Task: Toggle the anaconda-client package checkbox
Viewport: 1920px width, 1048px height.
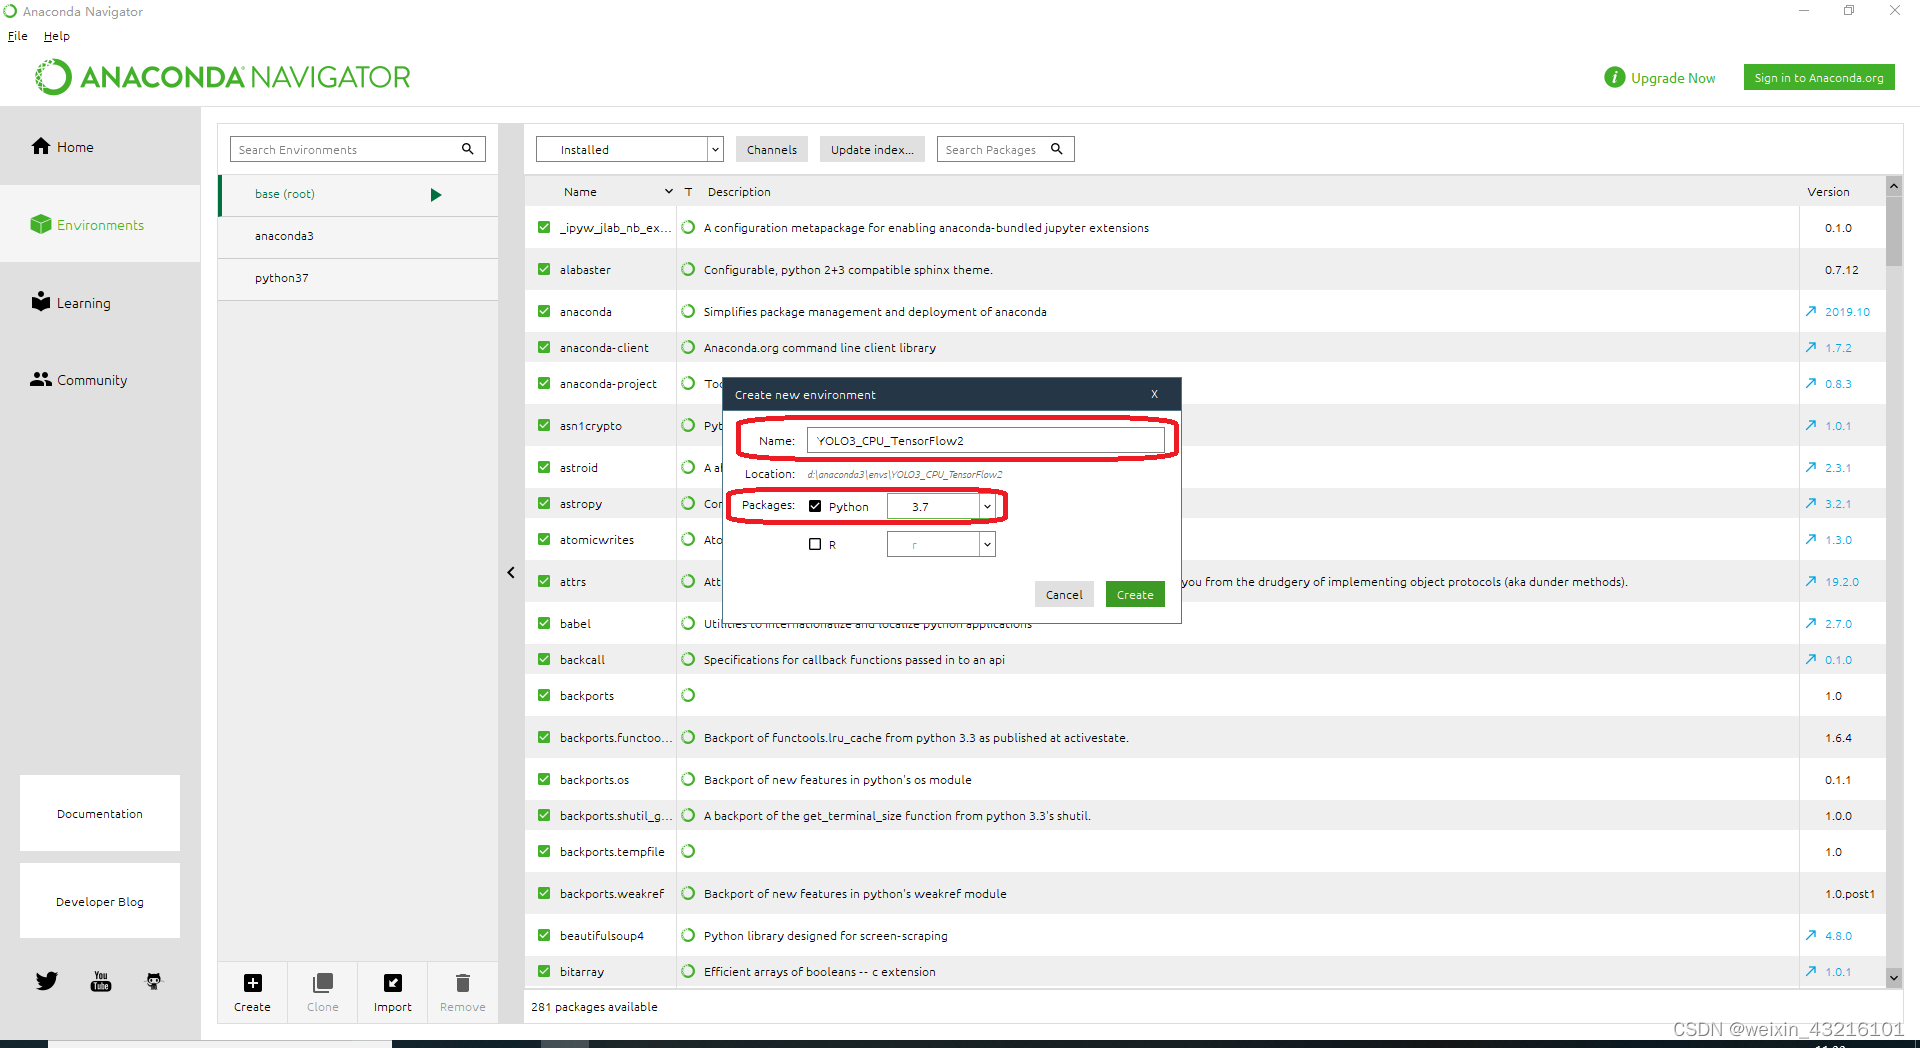Action: point(544,347)
